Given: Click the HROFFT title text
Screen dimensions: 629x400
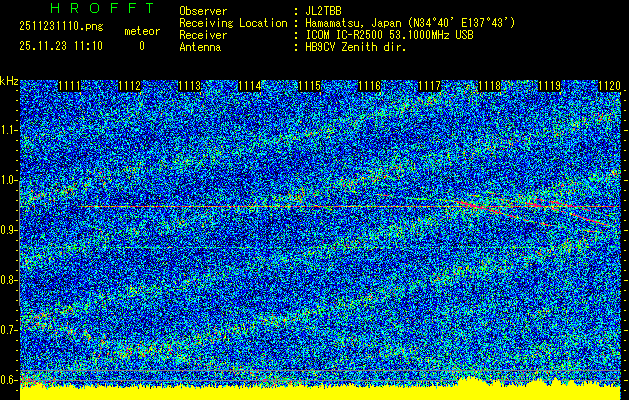Looking at the screenshot, I should [x=88, y=9].
